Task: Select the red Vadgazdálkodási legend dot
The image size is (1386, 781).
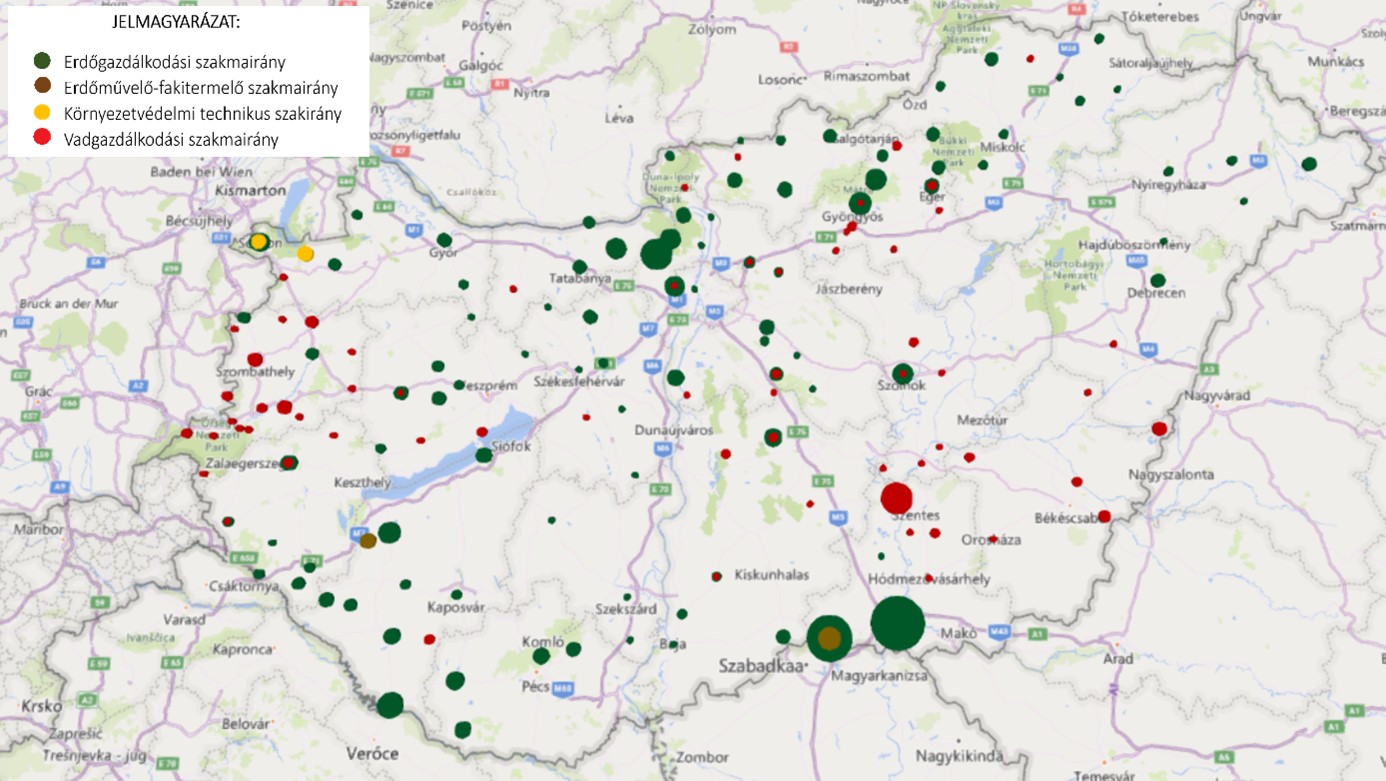Action: click(x=42, y=139)
